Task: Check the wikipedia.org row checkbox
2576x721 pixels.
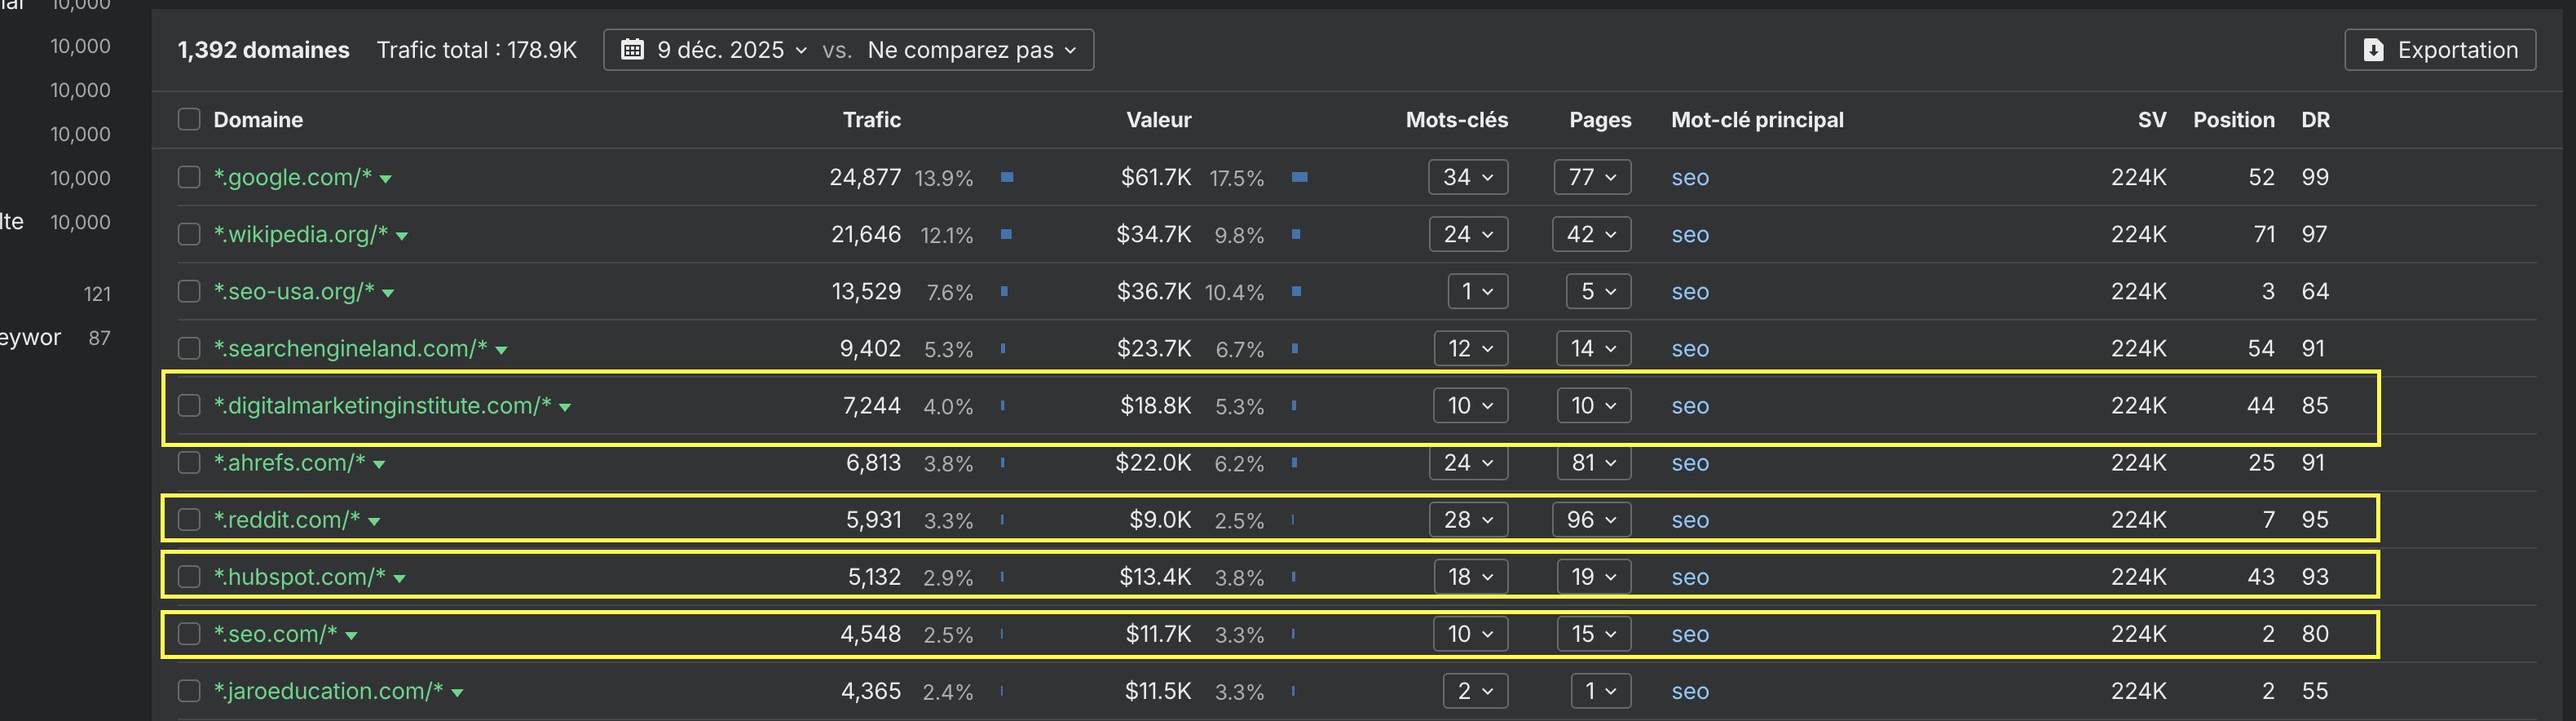Action: [189, 234]
